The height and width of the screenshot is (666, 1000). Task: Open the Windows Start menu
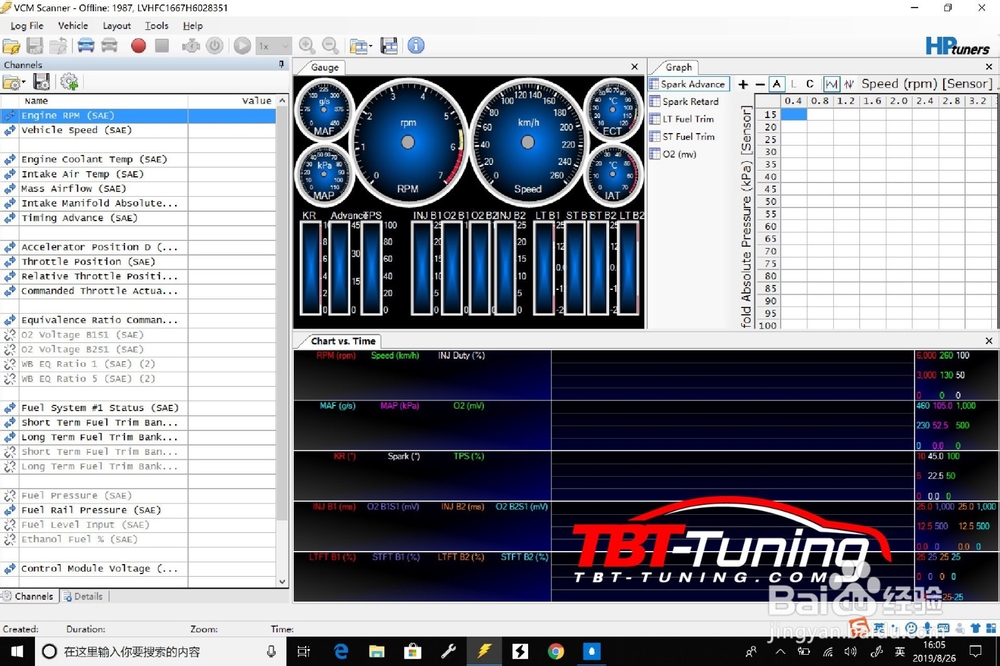pyautogui.click(x=17, y=651)
